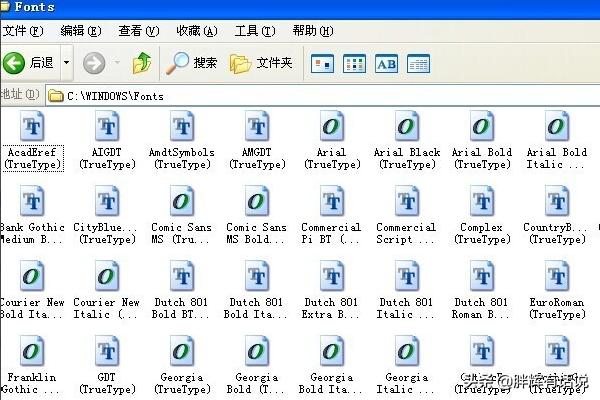The height and width of the screenshot is (400, 600).
Task: Select the GDT TrueType font icon
Action: 107,351
